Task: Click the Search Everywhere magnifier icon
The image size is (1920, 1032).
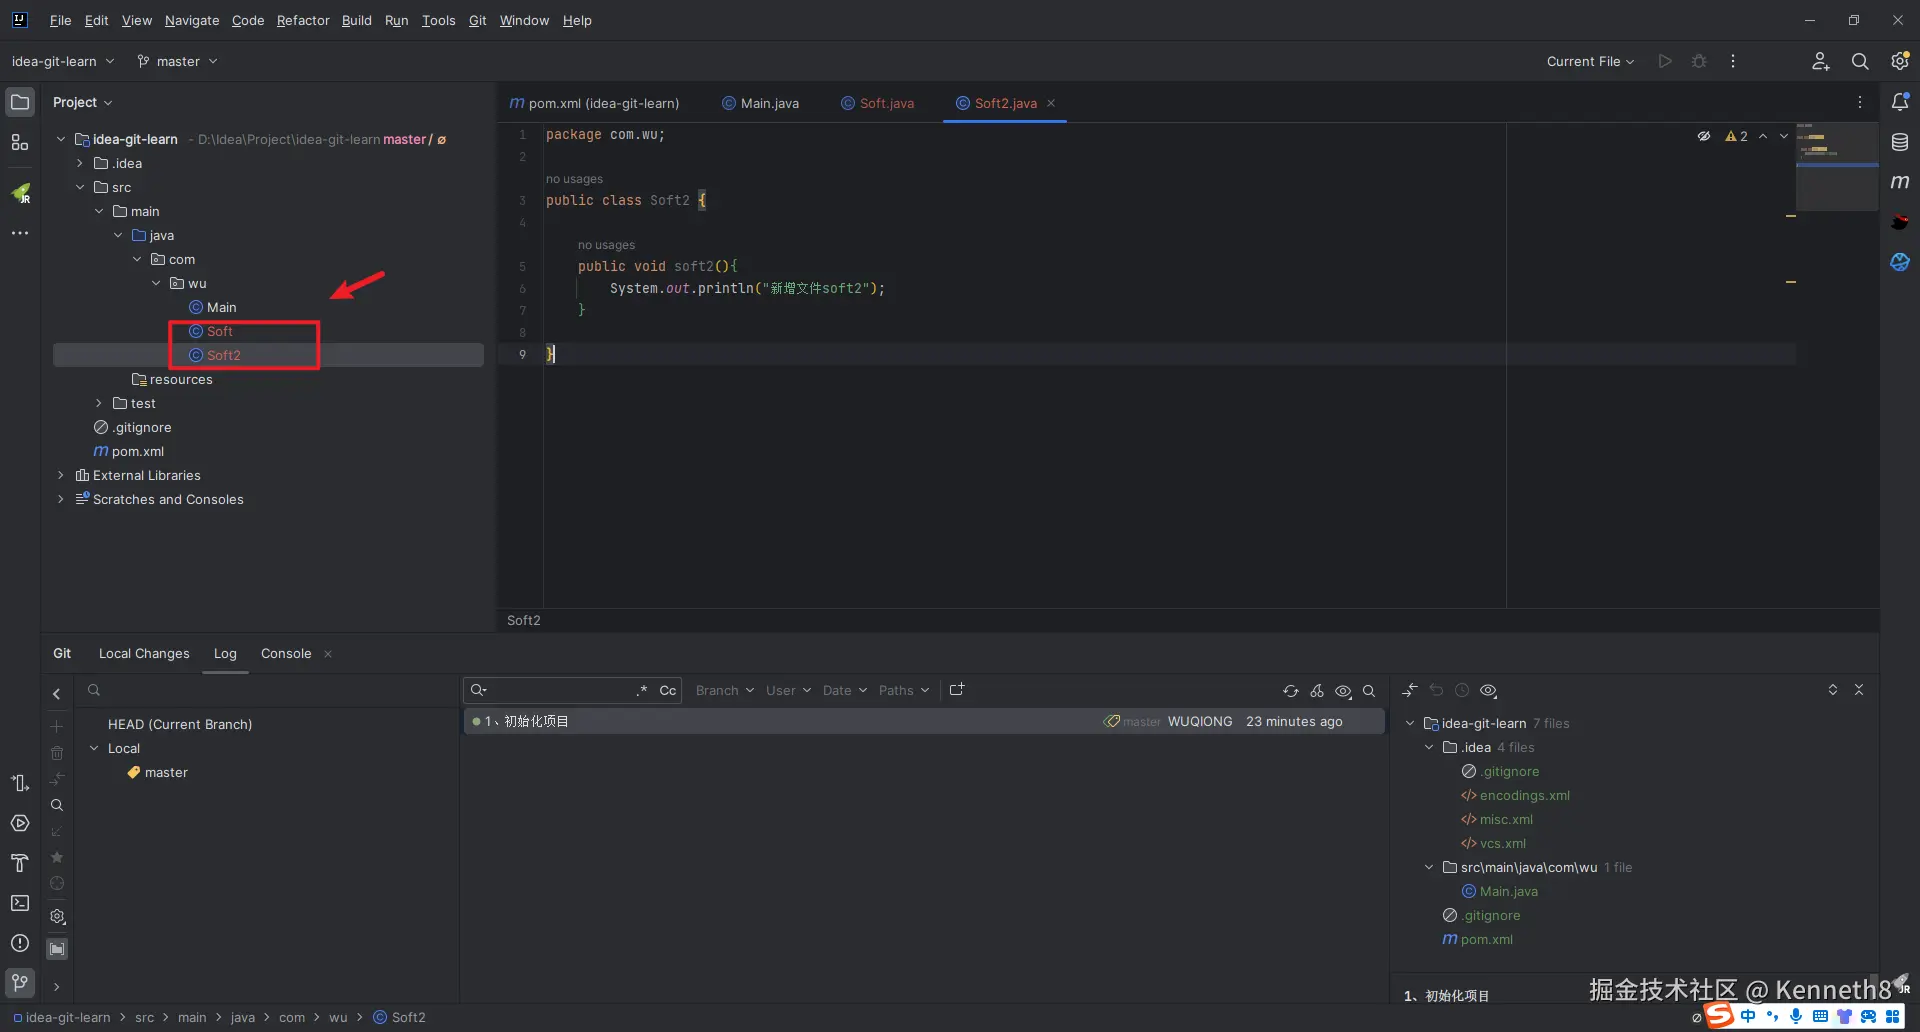Action: [1860, 61]
